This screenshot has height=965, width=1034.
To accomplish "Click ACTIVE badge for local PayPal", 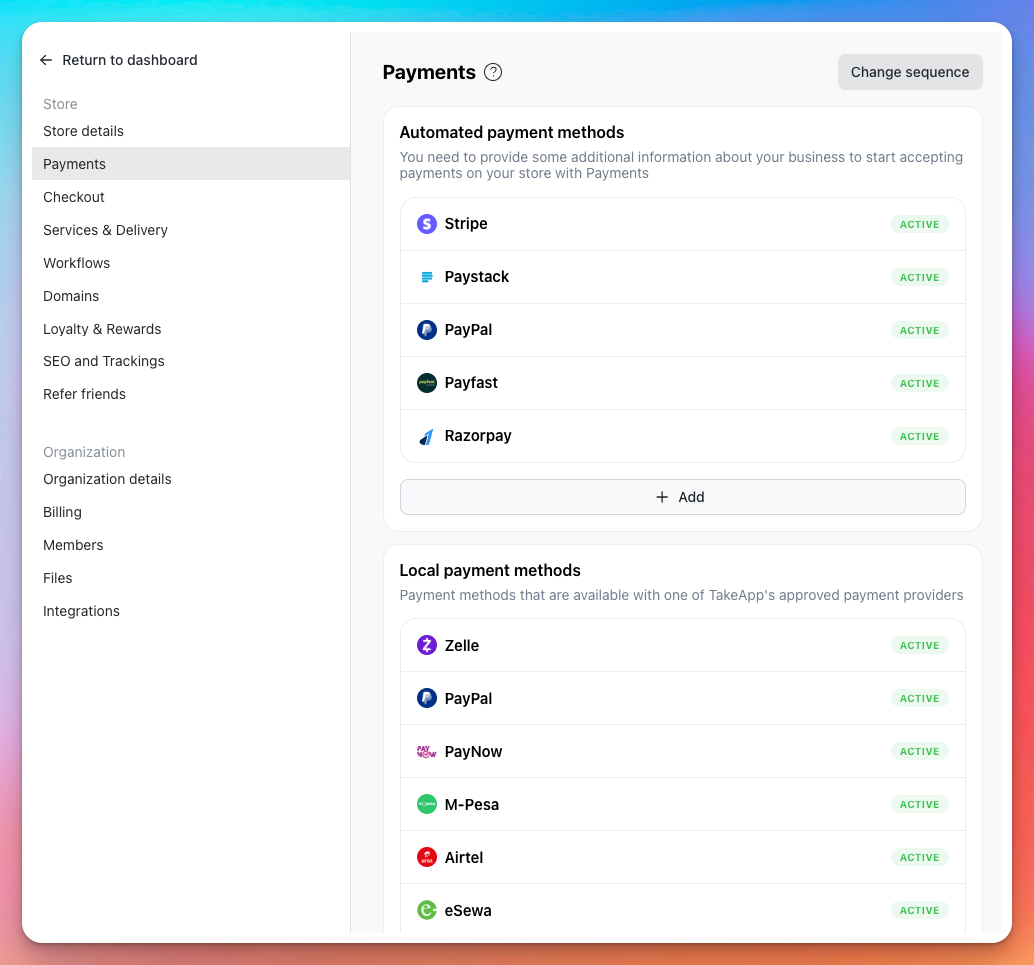I will pyautogui.click(x=919, y=698).
